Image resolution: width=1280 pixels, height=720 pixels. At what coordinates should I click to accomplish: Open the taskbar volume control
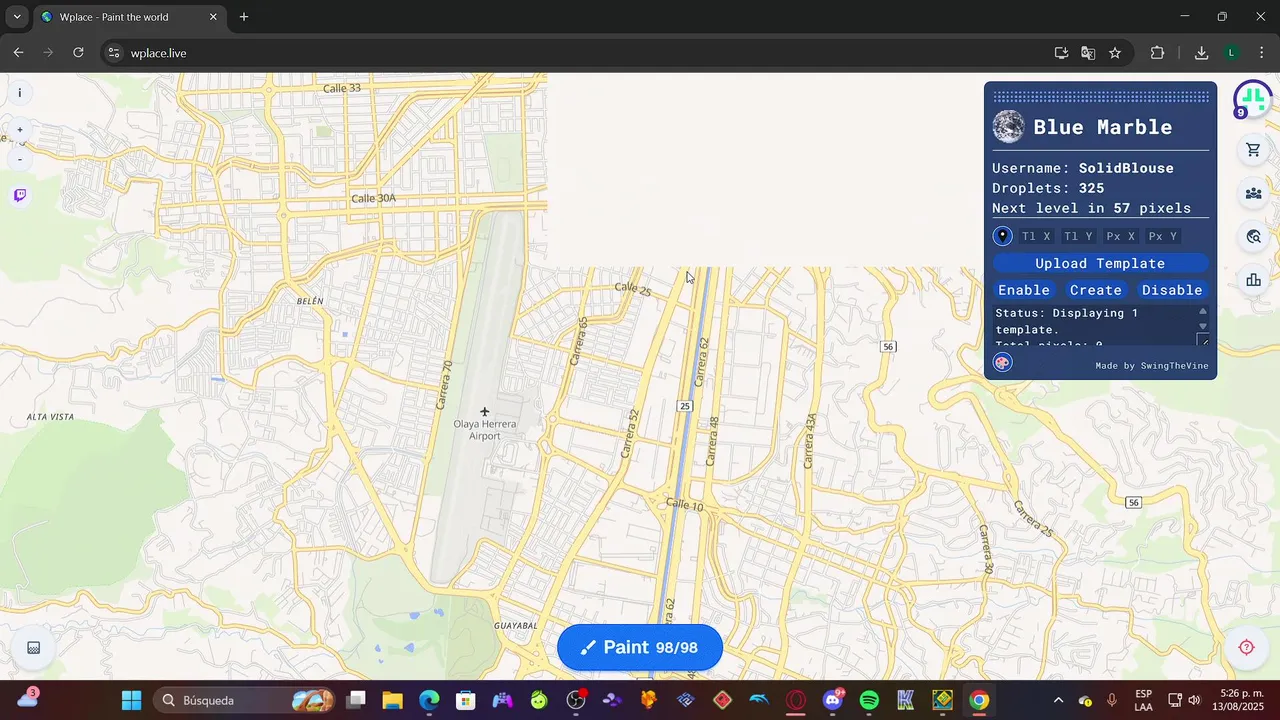point(1194,700)
